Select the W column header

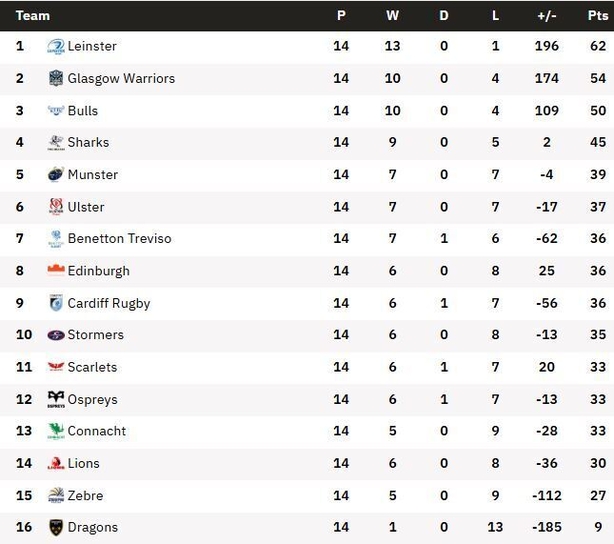click(x=392, y=15)
